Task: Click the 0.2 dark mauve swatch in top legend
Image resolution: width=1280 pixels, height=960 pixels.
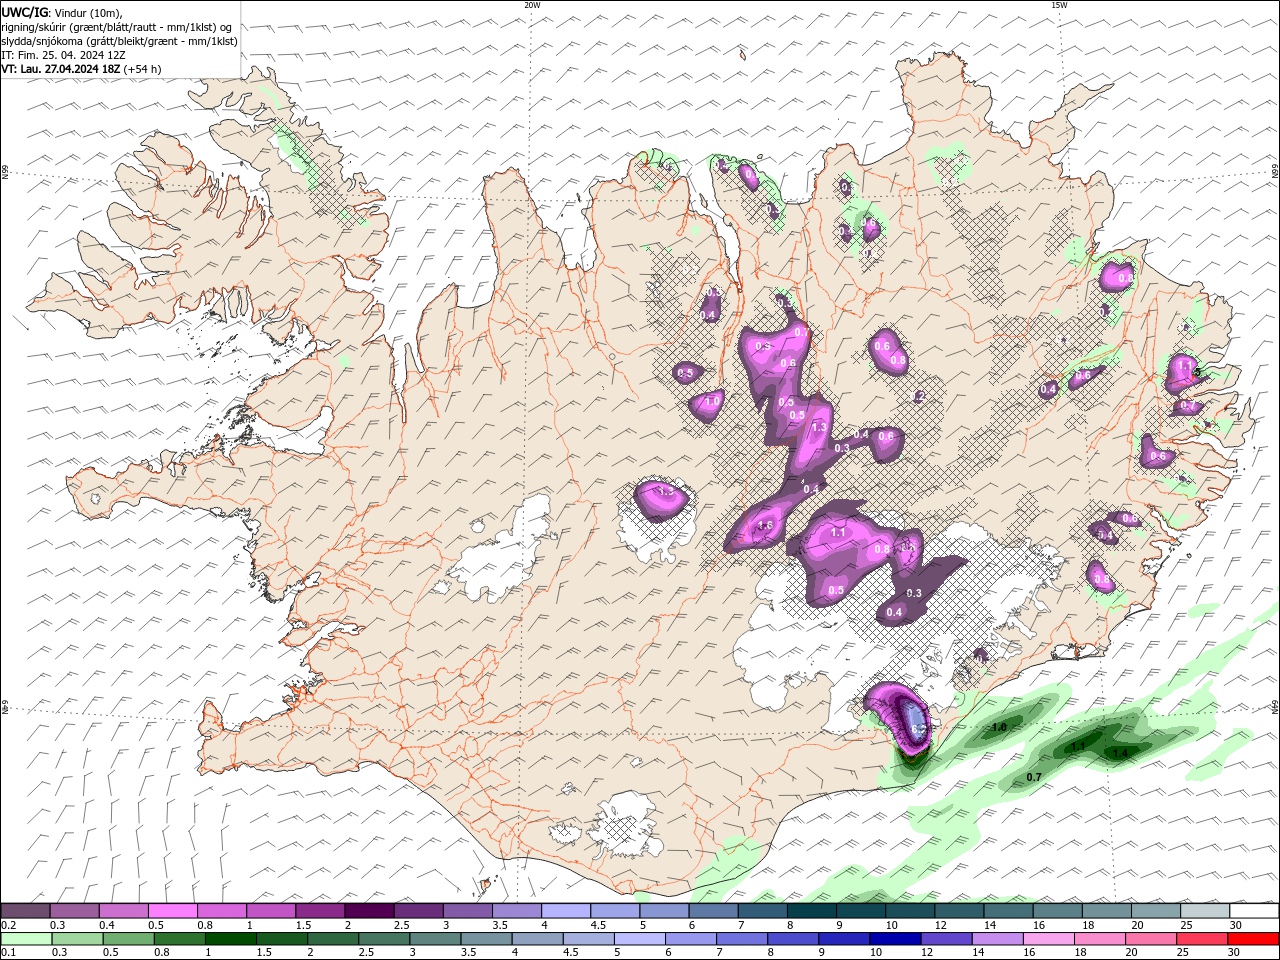Action: coord(25,911)
